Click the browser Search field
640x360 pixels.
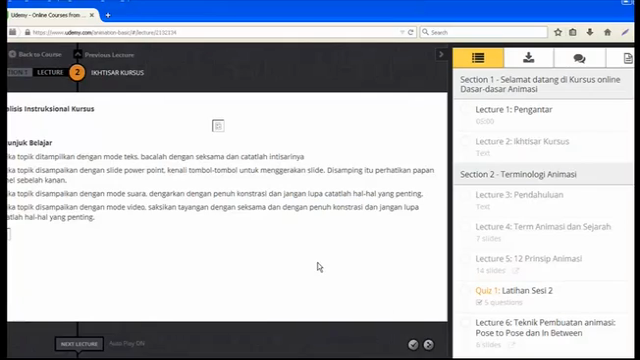coord(484,32)
